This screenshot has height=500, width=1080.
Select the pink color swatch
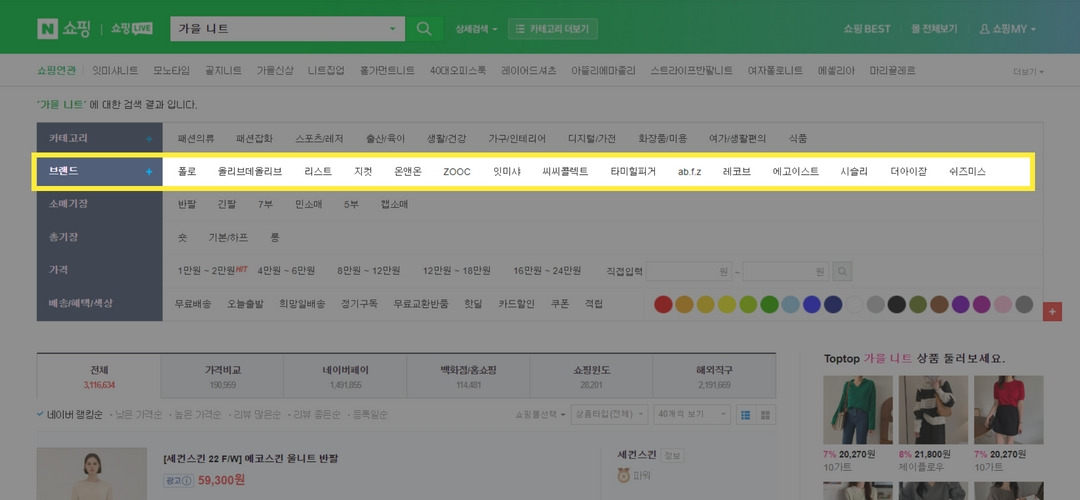point(1003,304)
